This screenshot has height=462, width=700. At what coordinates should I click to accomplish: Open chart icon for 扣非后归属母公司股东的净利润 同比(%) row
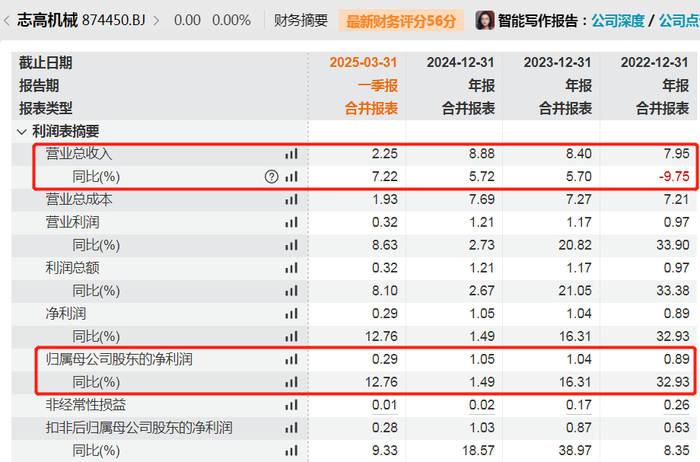coord(292,451)
